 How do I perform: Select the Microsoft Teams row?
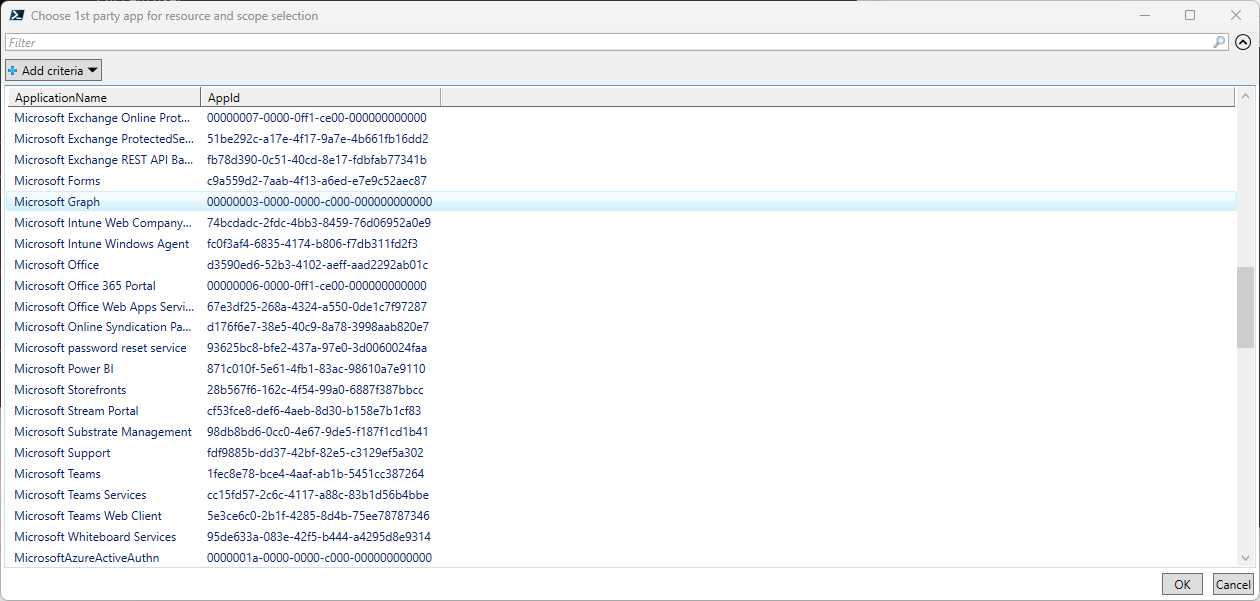click(x=57, y=474)
